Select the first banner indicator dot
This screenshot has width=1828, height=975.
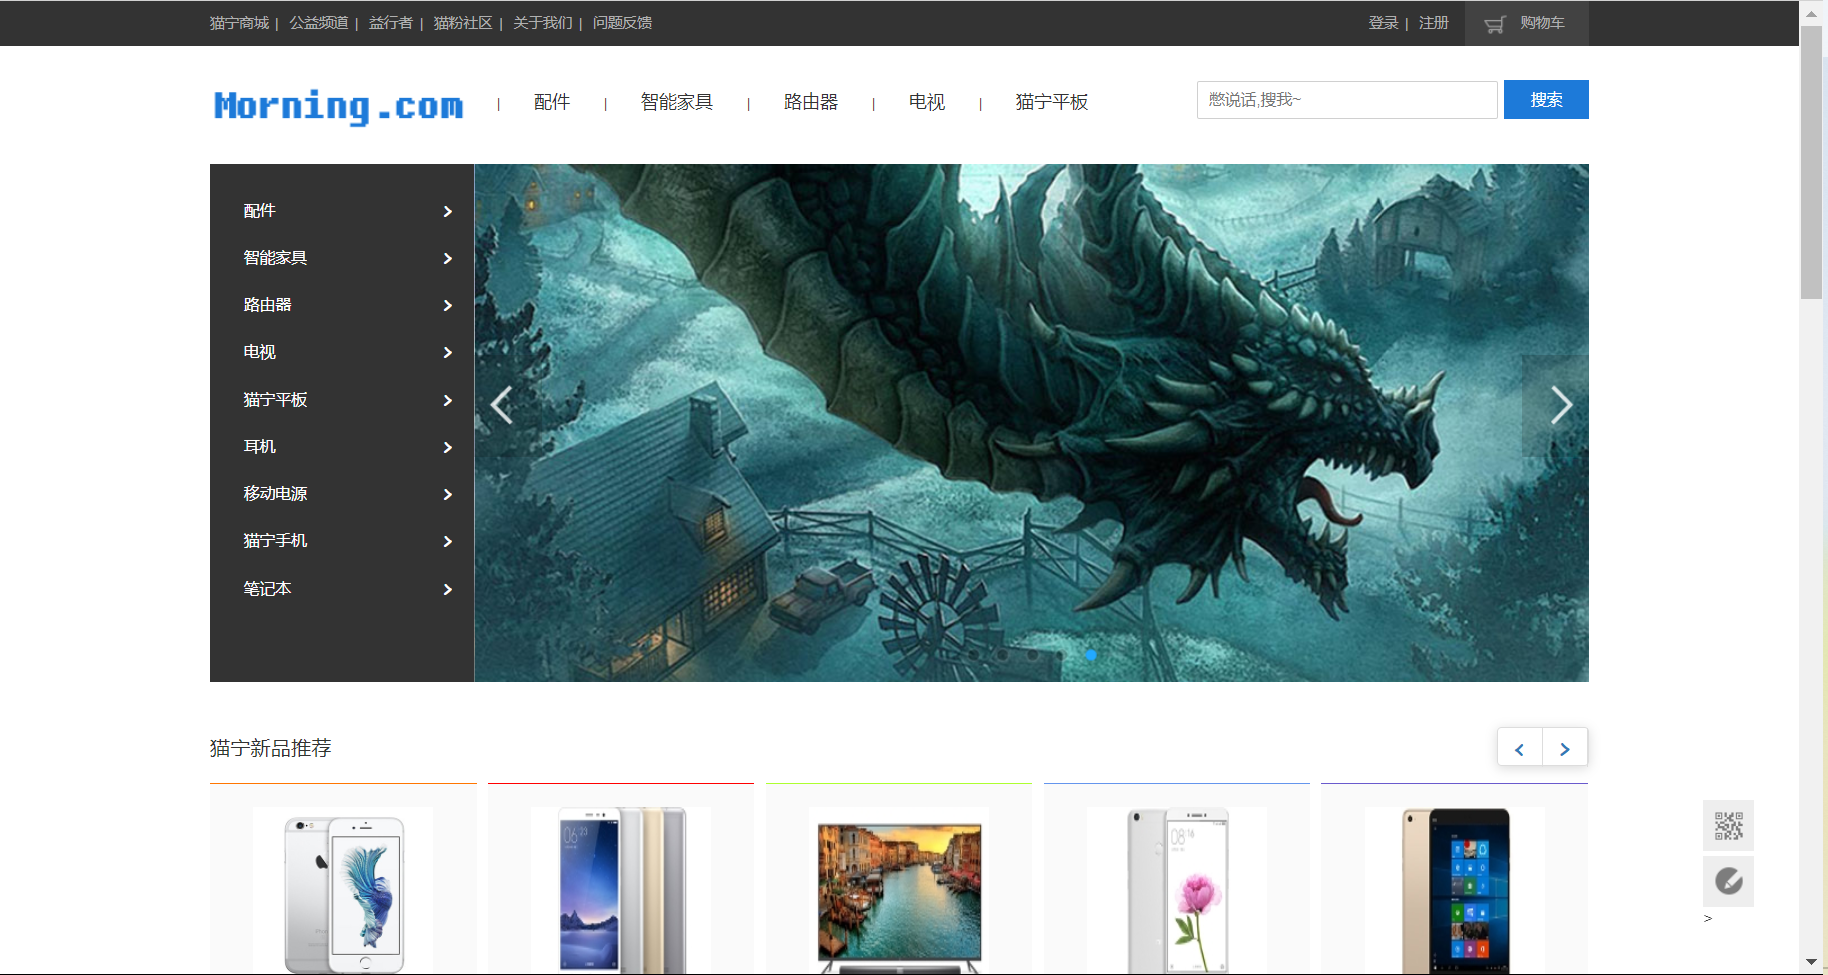point(973,655)
